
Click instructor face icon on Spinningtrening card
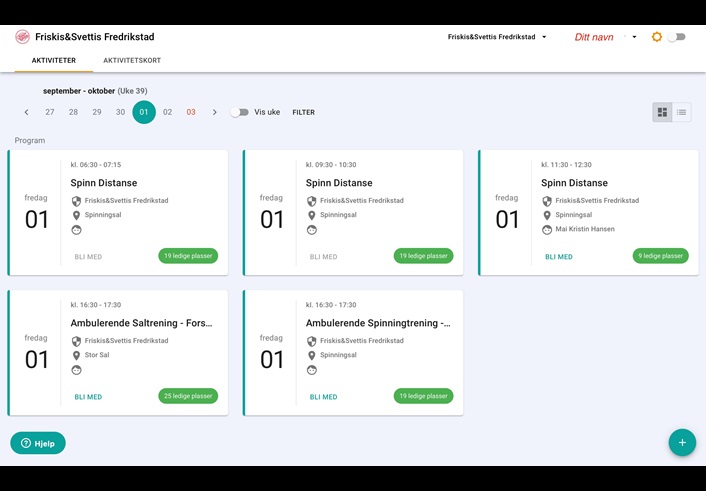pyautogui.click(x=312, y=370)
